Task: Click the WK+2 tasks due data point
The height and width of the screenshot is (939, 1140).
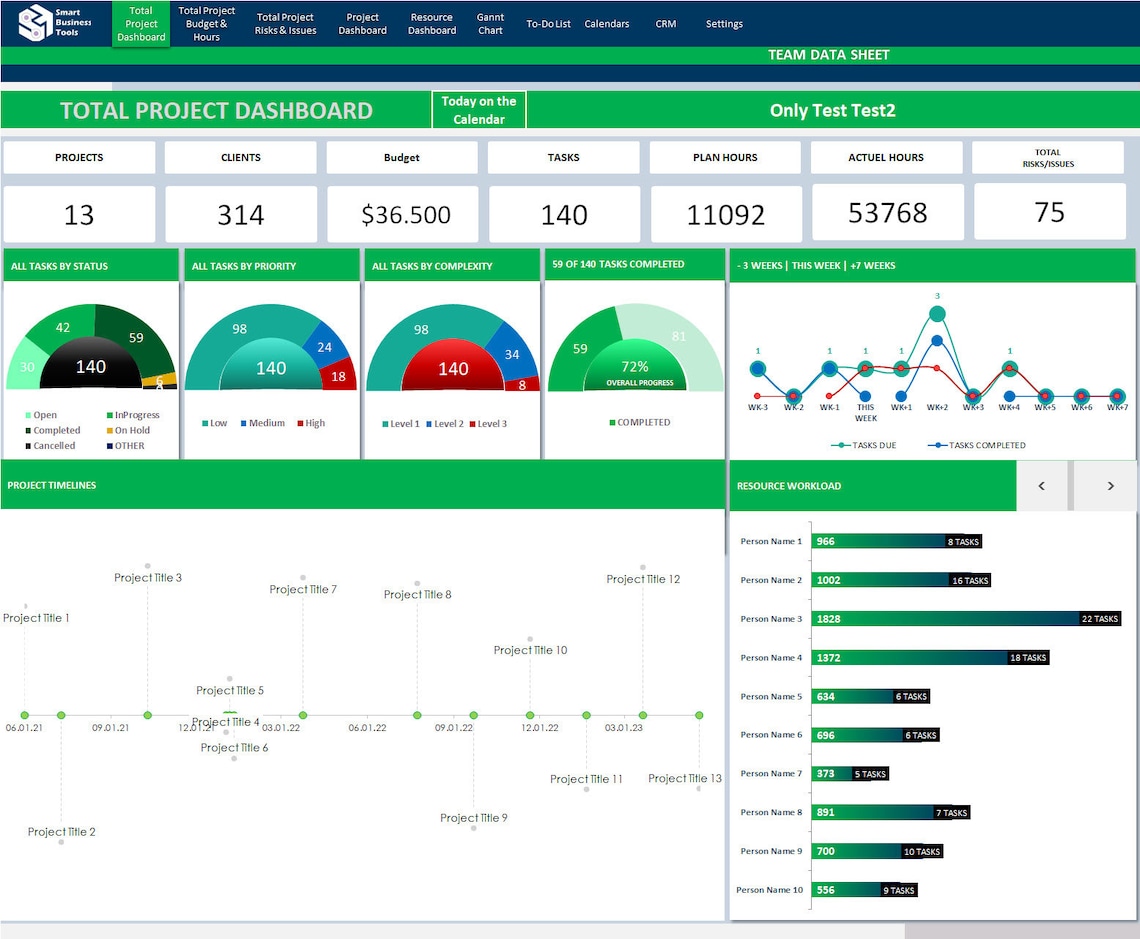Action: click(x=937, y=314)
